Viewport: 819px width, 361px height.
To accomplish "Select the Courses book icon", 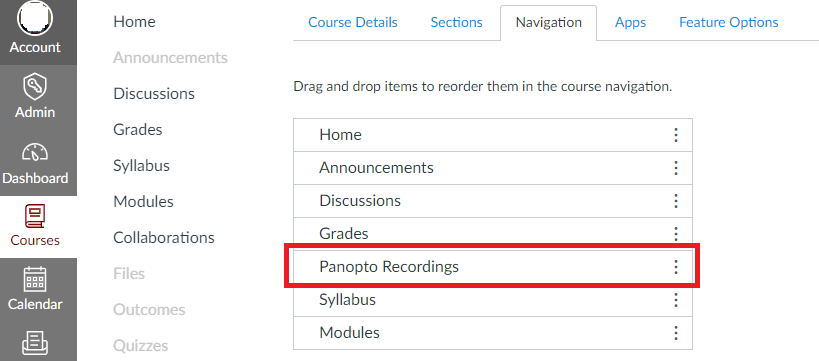I will coord(35,216).
